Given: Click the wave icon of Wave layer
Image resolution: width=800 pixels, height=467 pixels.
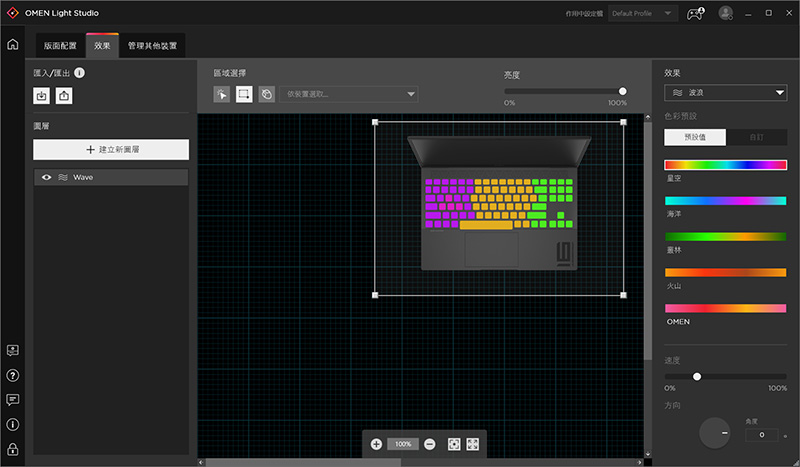Looking at the screenshot, I should tap(63, 177).
